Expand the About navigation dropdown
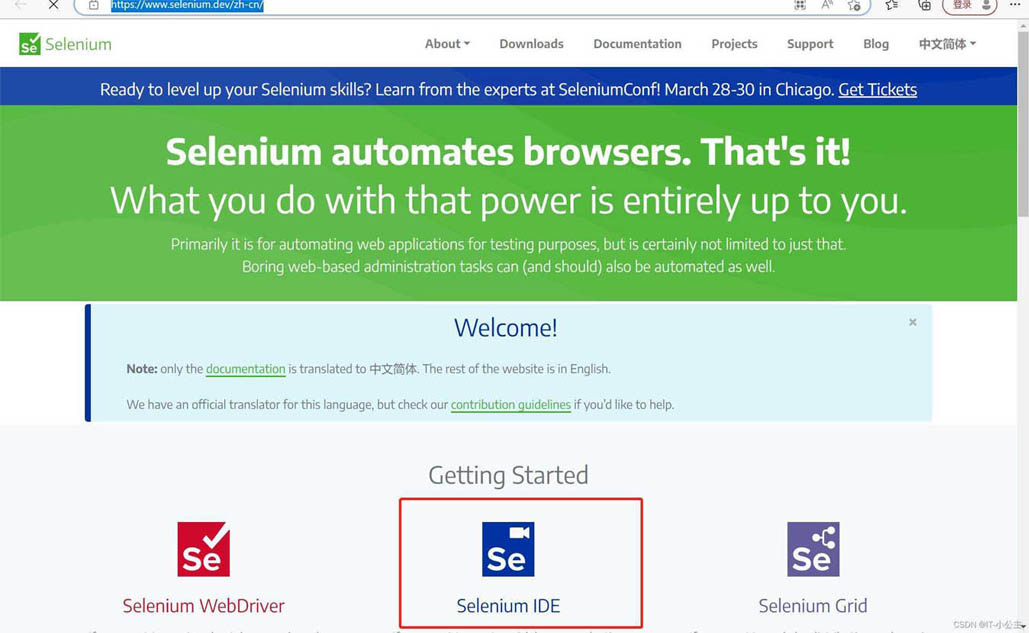 coord(446,44)
